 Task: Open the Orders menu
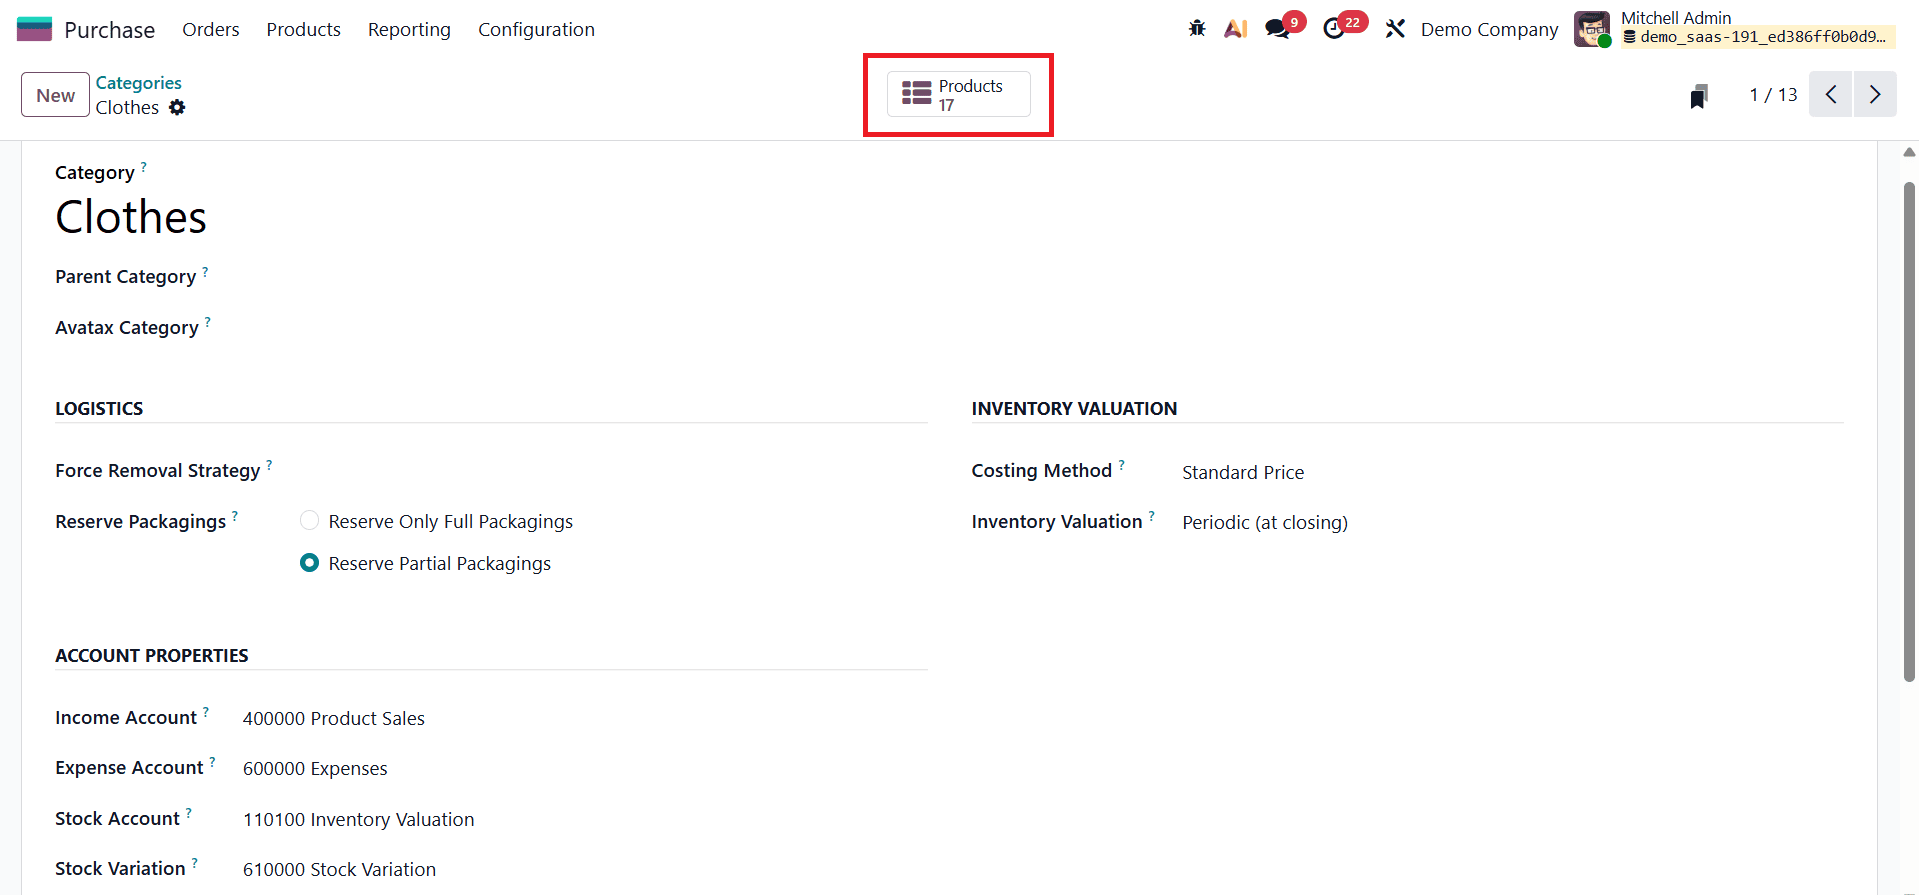pyautogui.click(x=210, y=30)
